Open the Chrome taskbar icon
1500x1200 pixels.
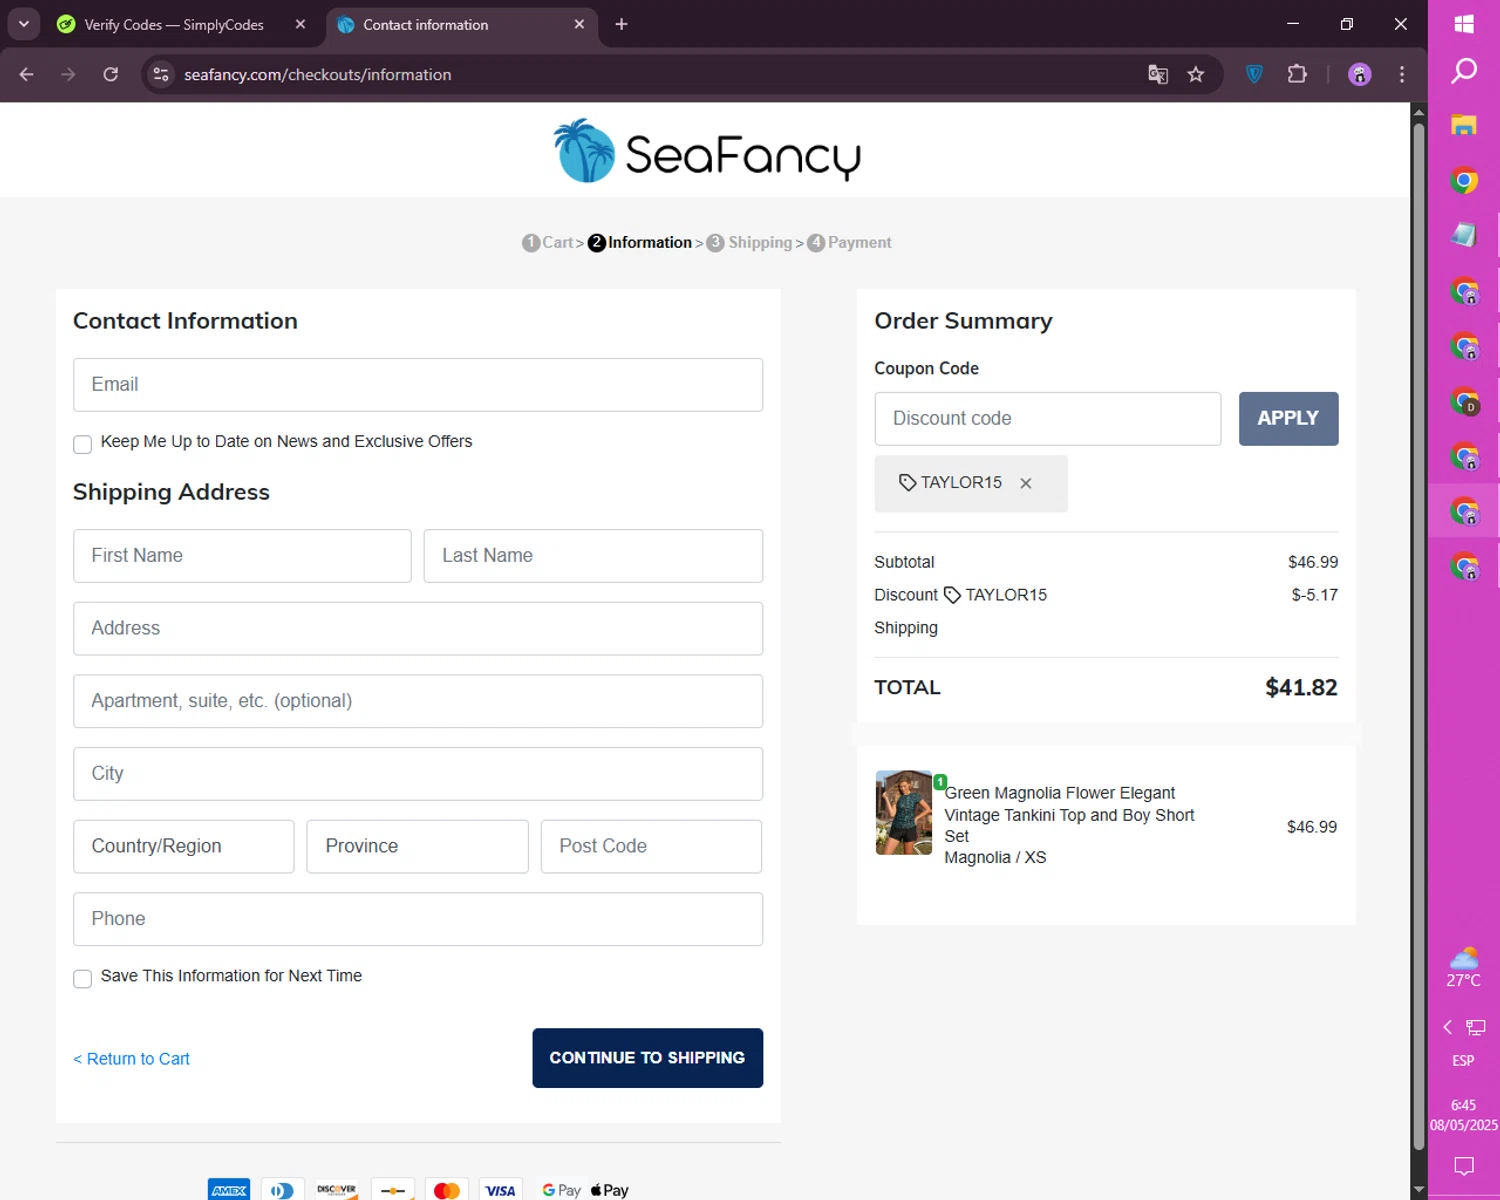coord(1464,181)
